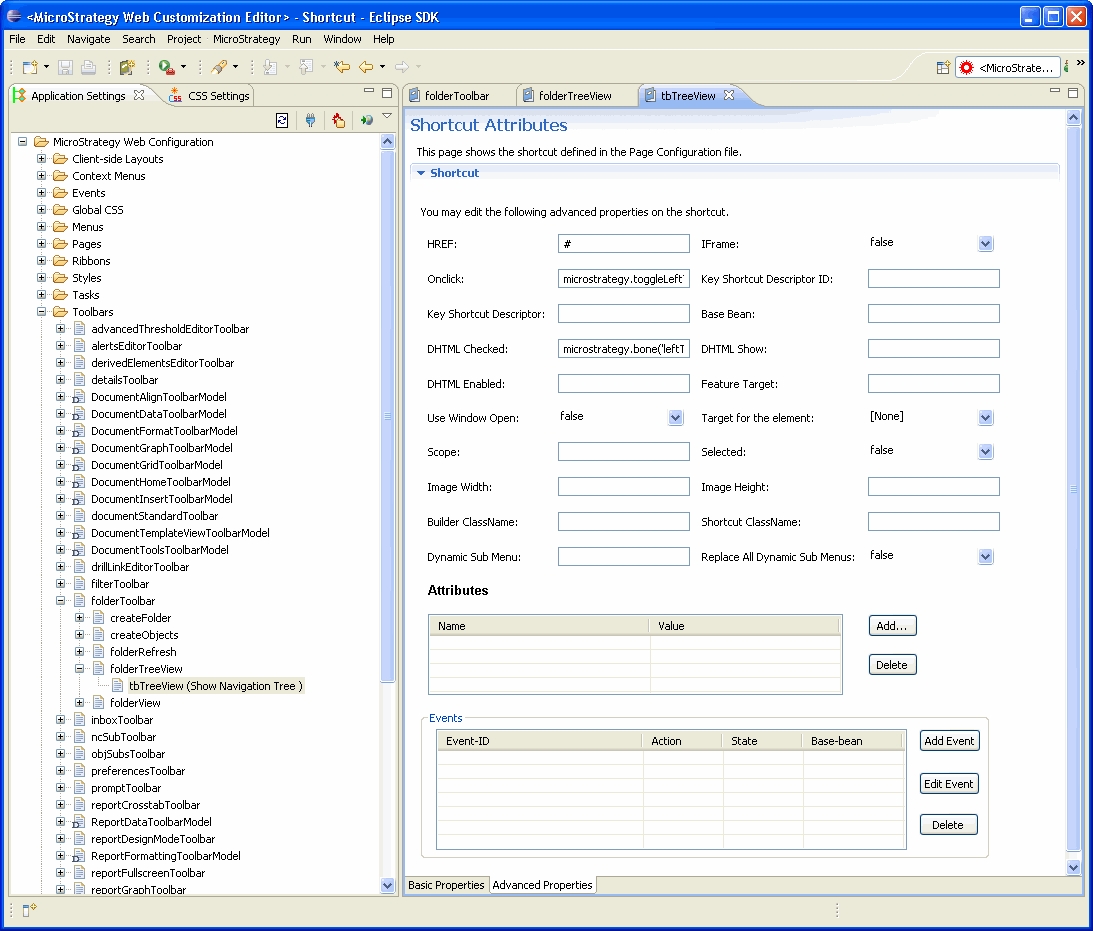Close the Application Settings view

(139, 95)
